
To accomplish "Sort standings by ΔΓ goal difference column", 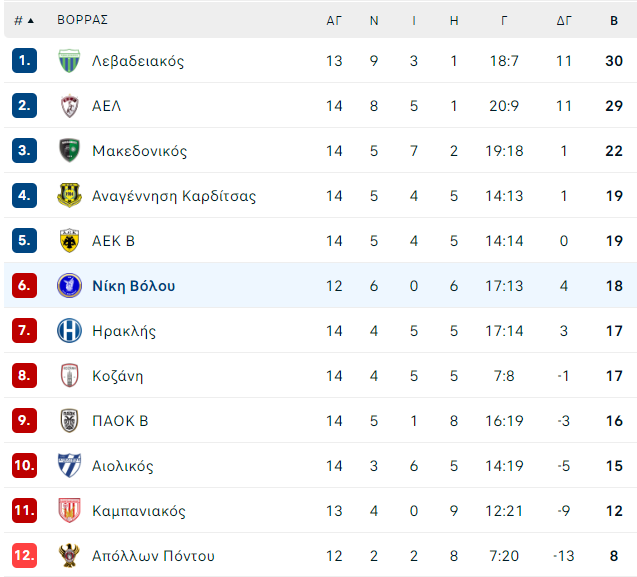I will click(x=563, y=20).
